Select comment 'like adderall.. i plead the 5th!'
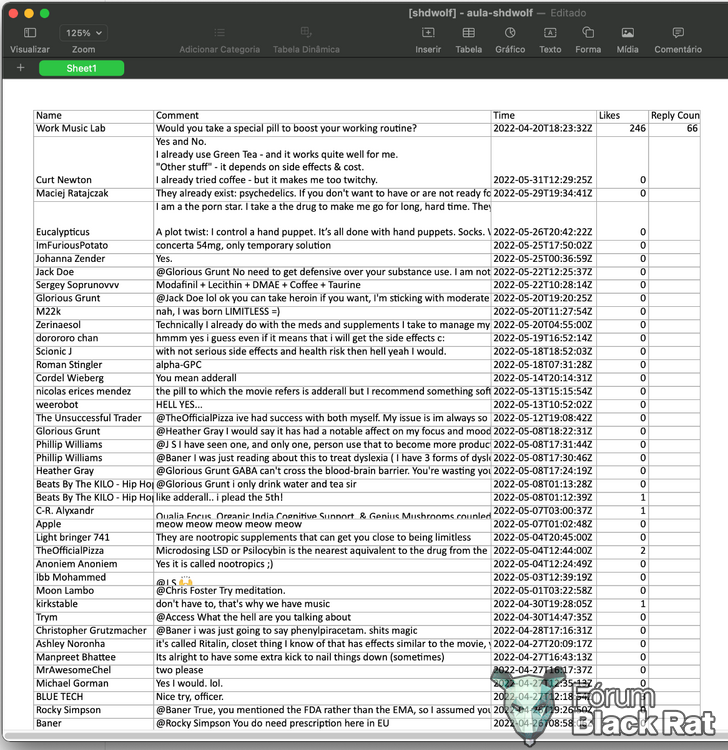 pos(322,498)
